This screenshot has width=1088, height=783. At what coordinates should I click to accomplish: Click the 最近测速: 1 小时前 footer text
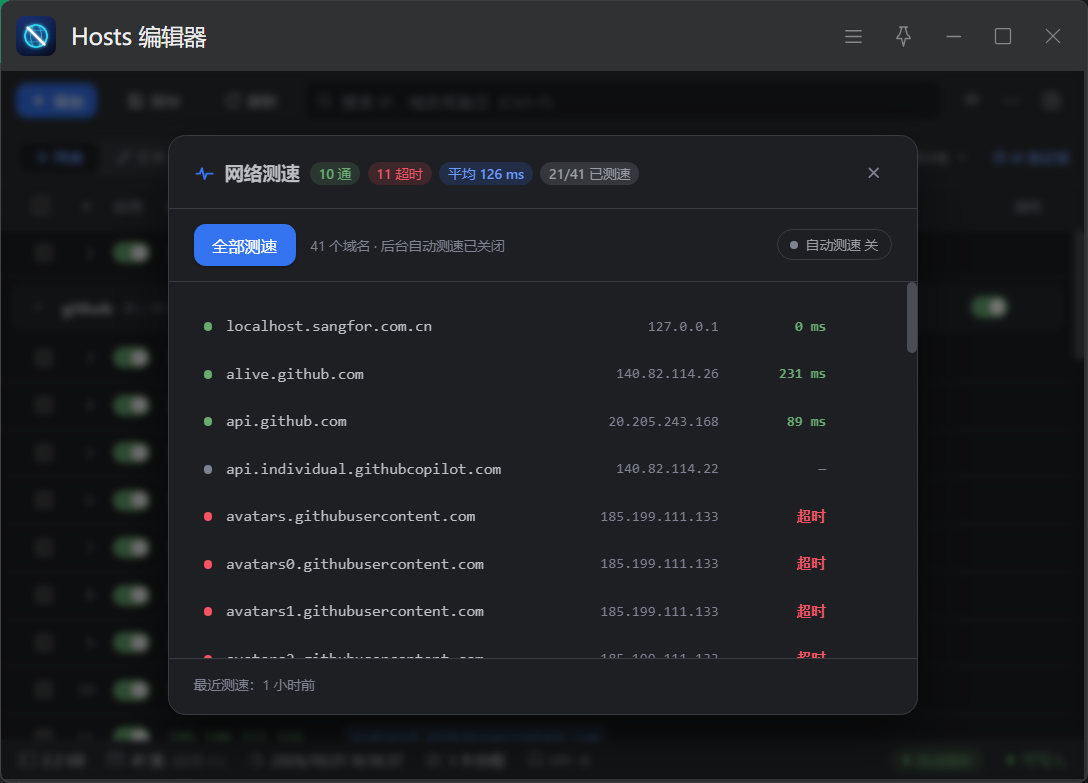click(x=254, y=686)
